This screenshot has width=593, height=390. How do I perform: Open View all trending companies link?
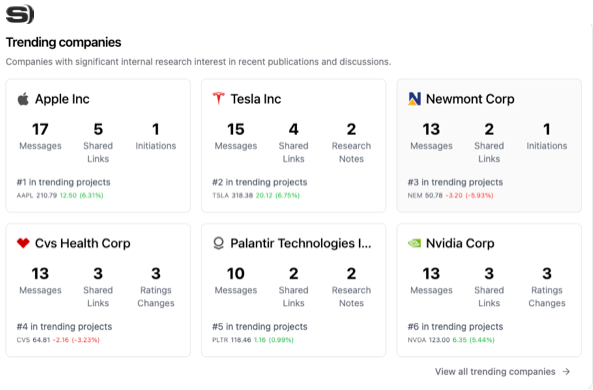click(503, 372)
